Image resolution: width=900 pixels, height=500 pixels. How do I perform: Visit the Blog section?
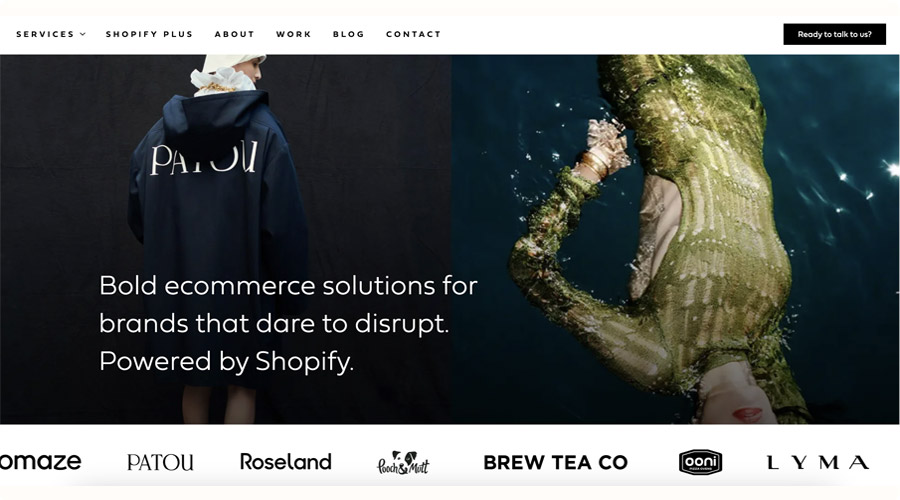(348, 34)
